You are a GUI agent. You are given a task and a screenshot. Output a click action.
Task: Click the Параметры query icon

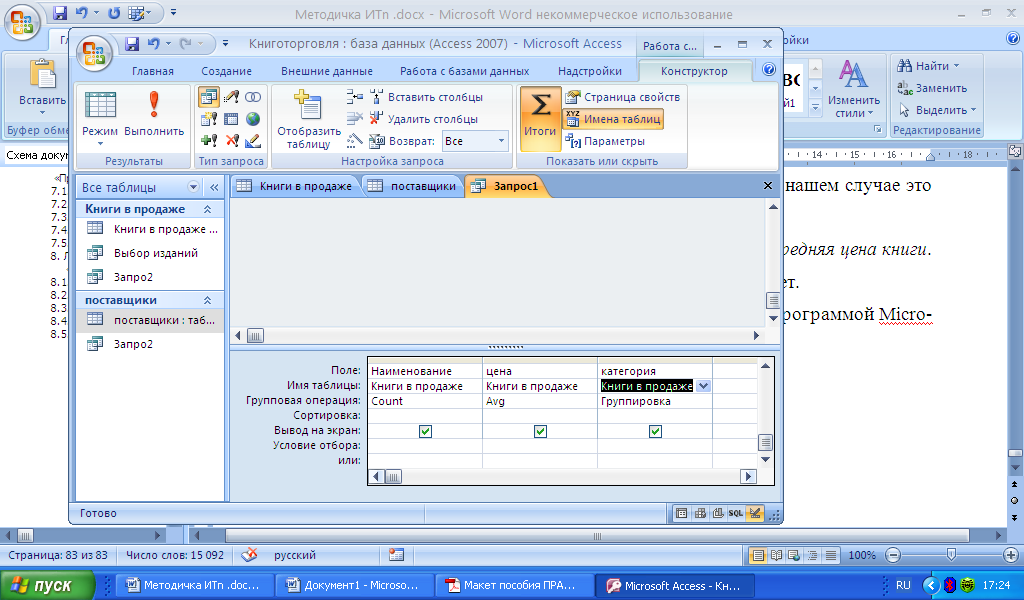pos(574,141)
